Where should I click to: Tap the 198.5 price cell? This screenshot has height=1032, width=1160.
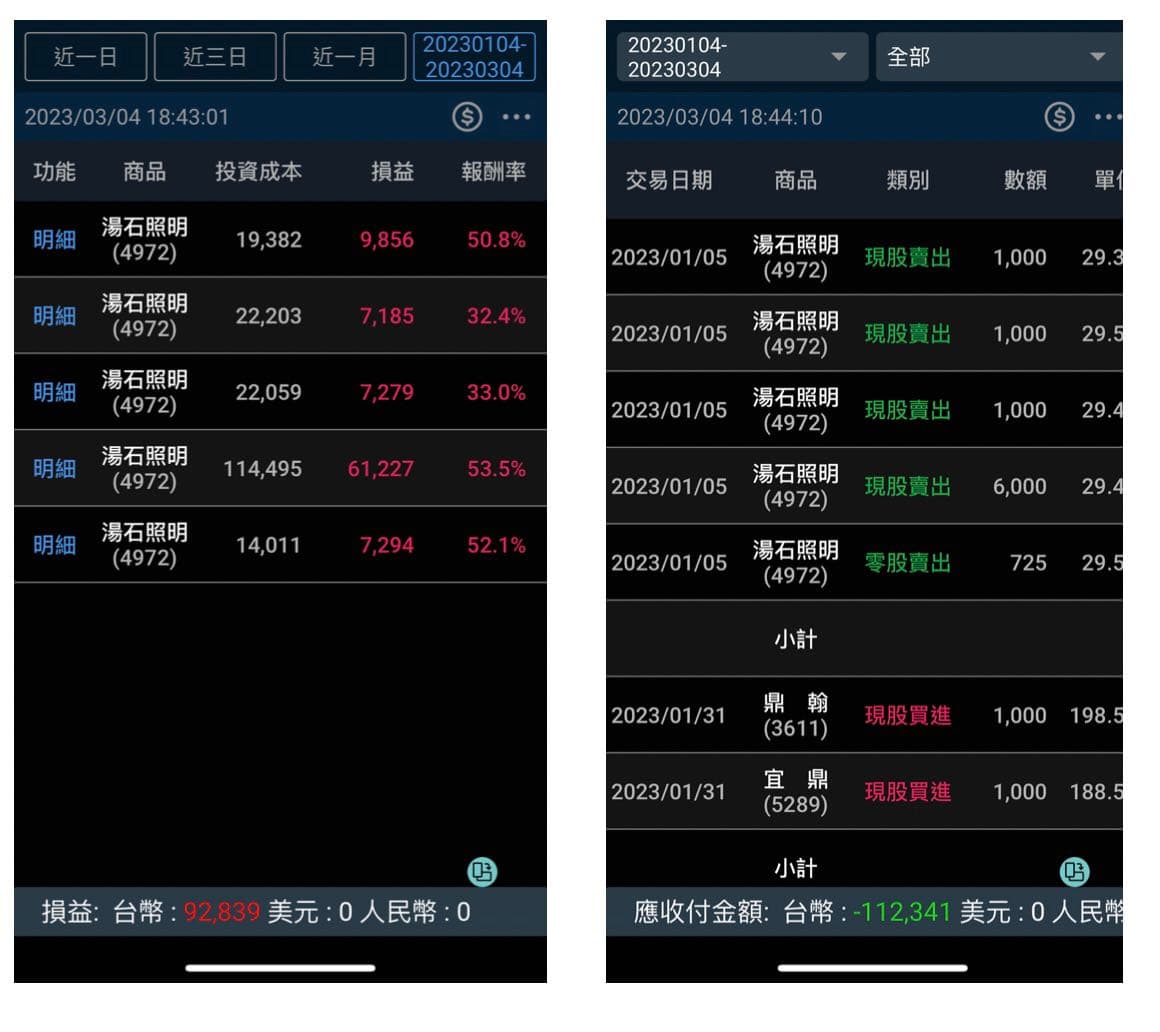coord(1096,715)
